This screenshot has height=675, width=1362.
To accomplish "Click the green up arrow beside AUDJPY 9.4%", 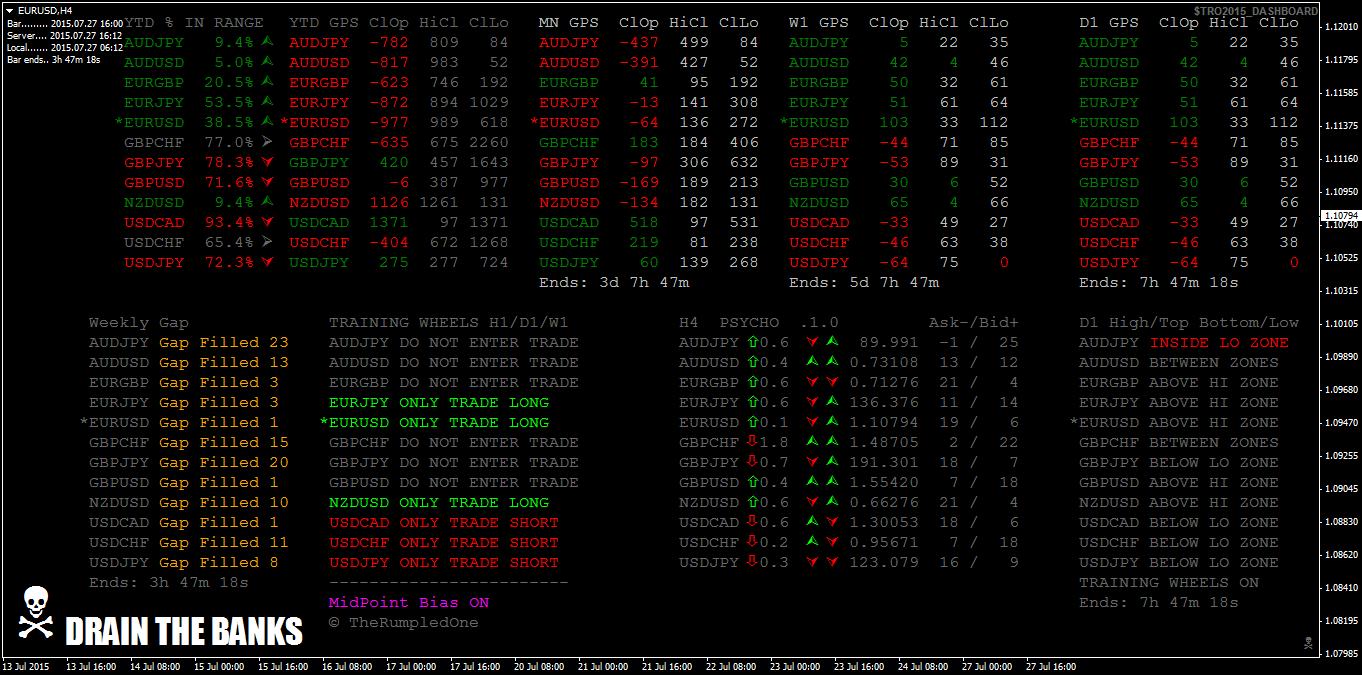I will click(x=267, y=42).
